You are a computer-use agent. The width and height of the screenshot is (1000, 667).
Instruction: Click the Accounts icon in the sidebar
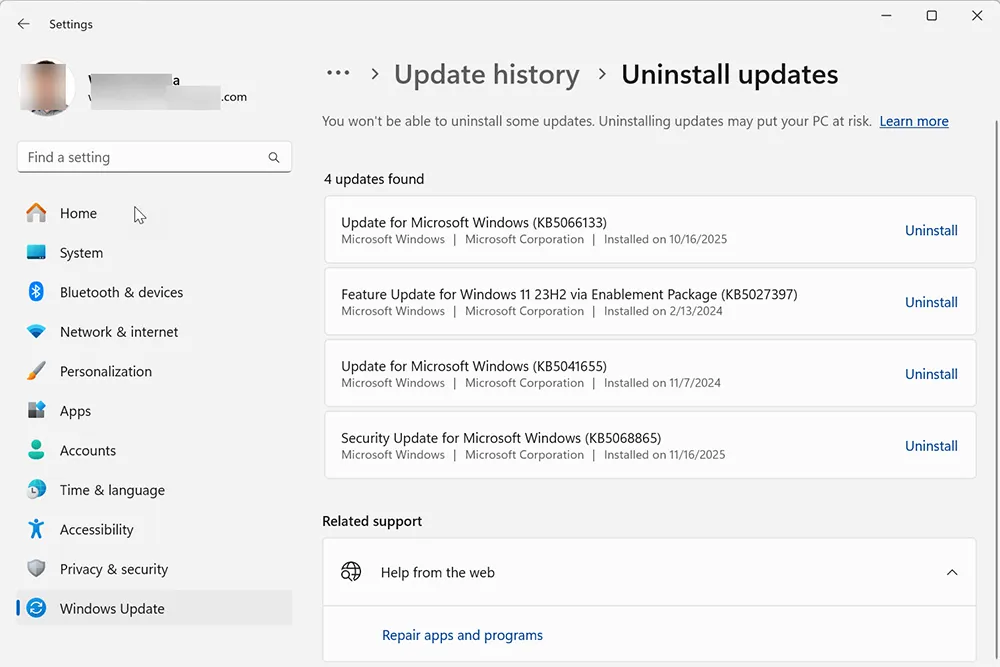36,450
